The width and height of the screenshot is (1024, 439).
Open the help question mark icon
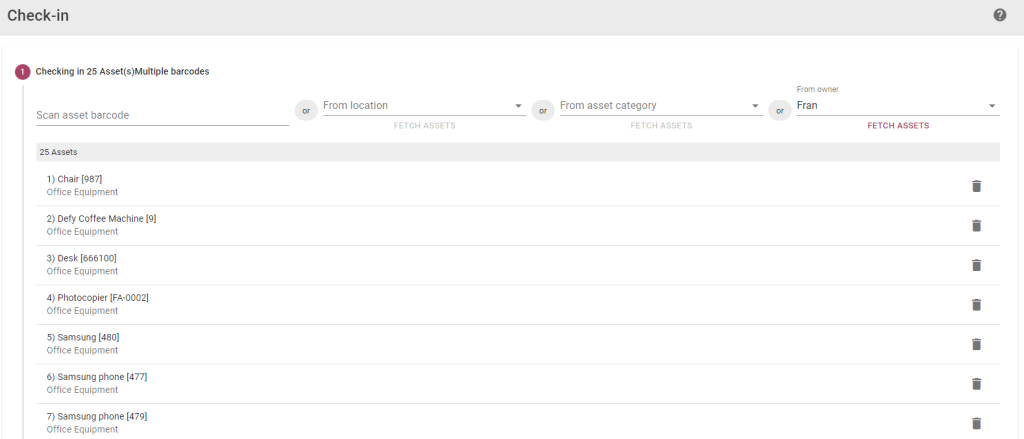pos(999,15)
